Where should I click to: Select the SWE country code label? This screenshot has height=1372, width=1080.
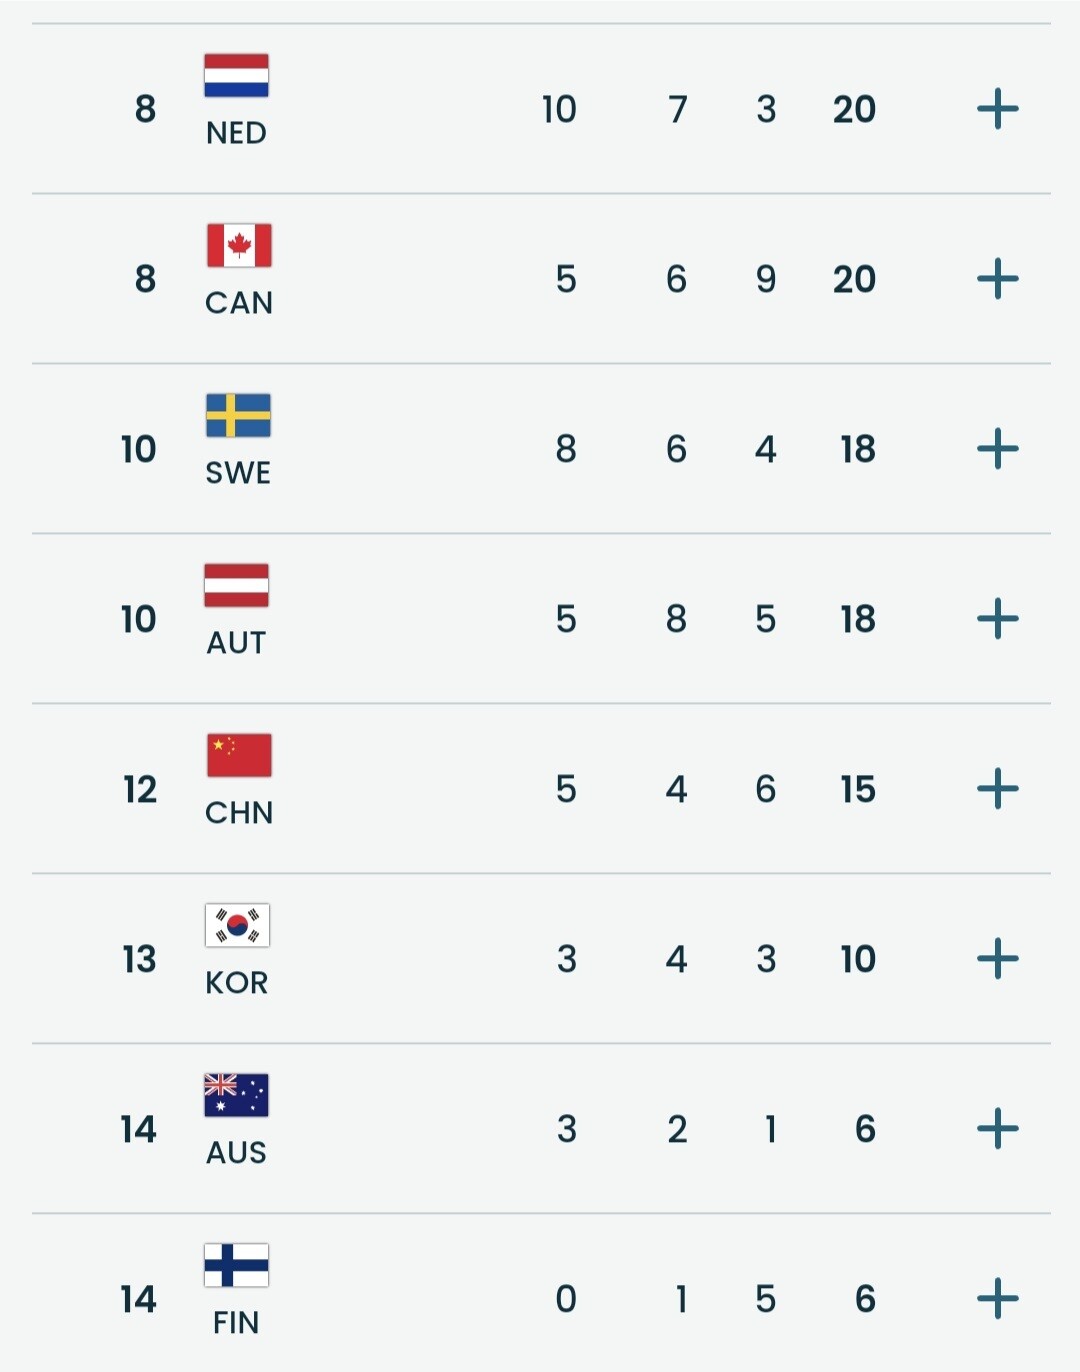(238, 473)
